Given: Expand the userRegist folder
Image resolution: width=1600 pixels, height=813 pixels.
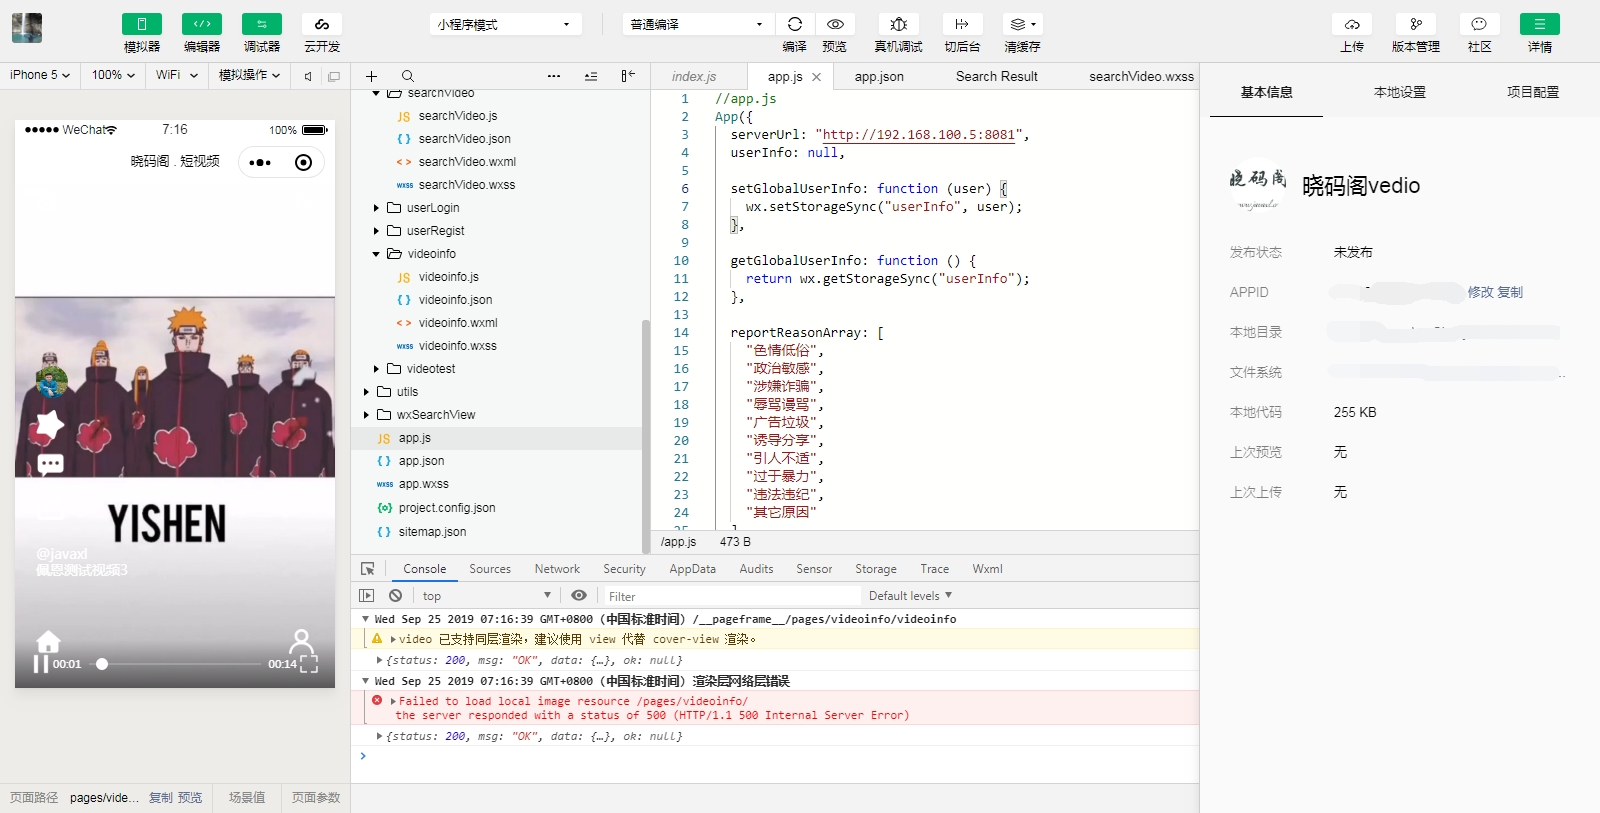Looking at the screenshot, I should point(376,231).
